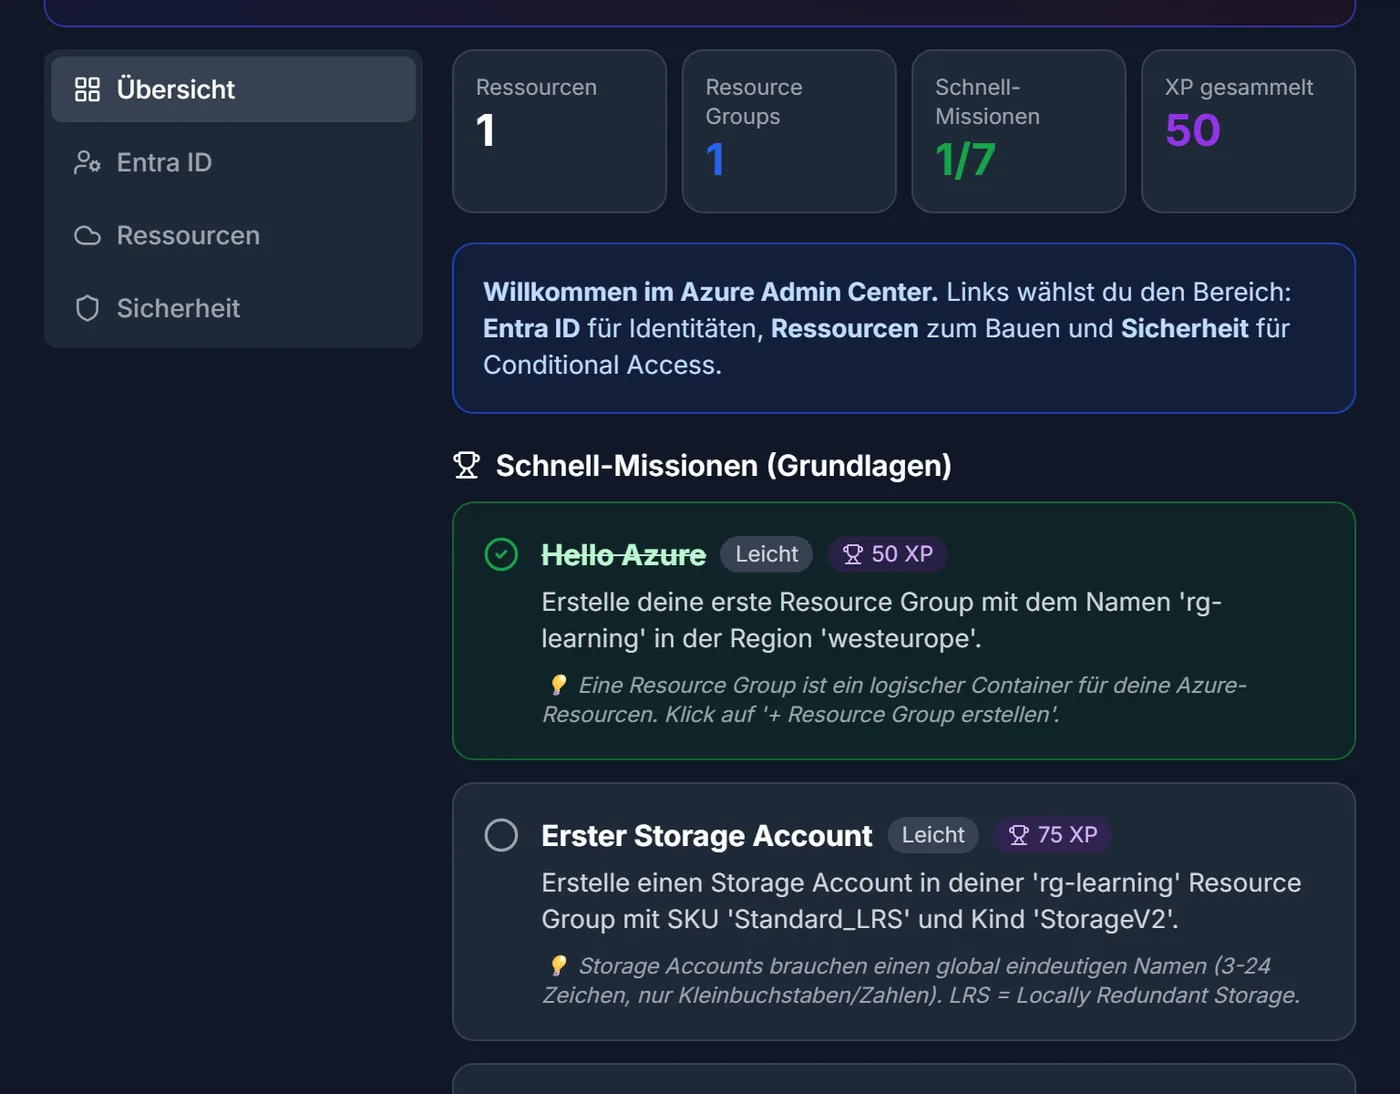This screenshot has width=1400, height=1094.
Task: Toggle the circle for Erster Storage Account mission
Action: tap(501, 835)
